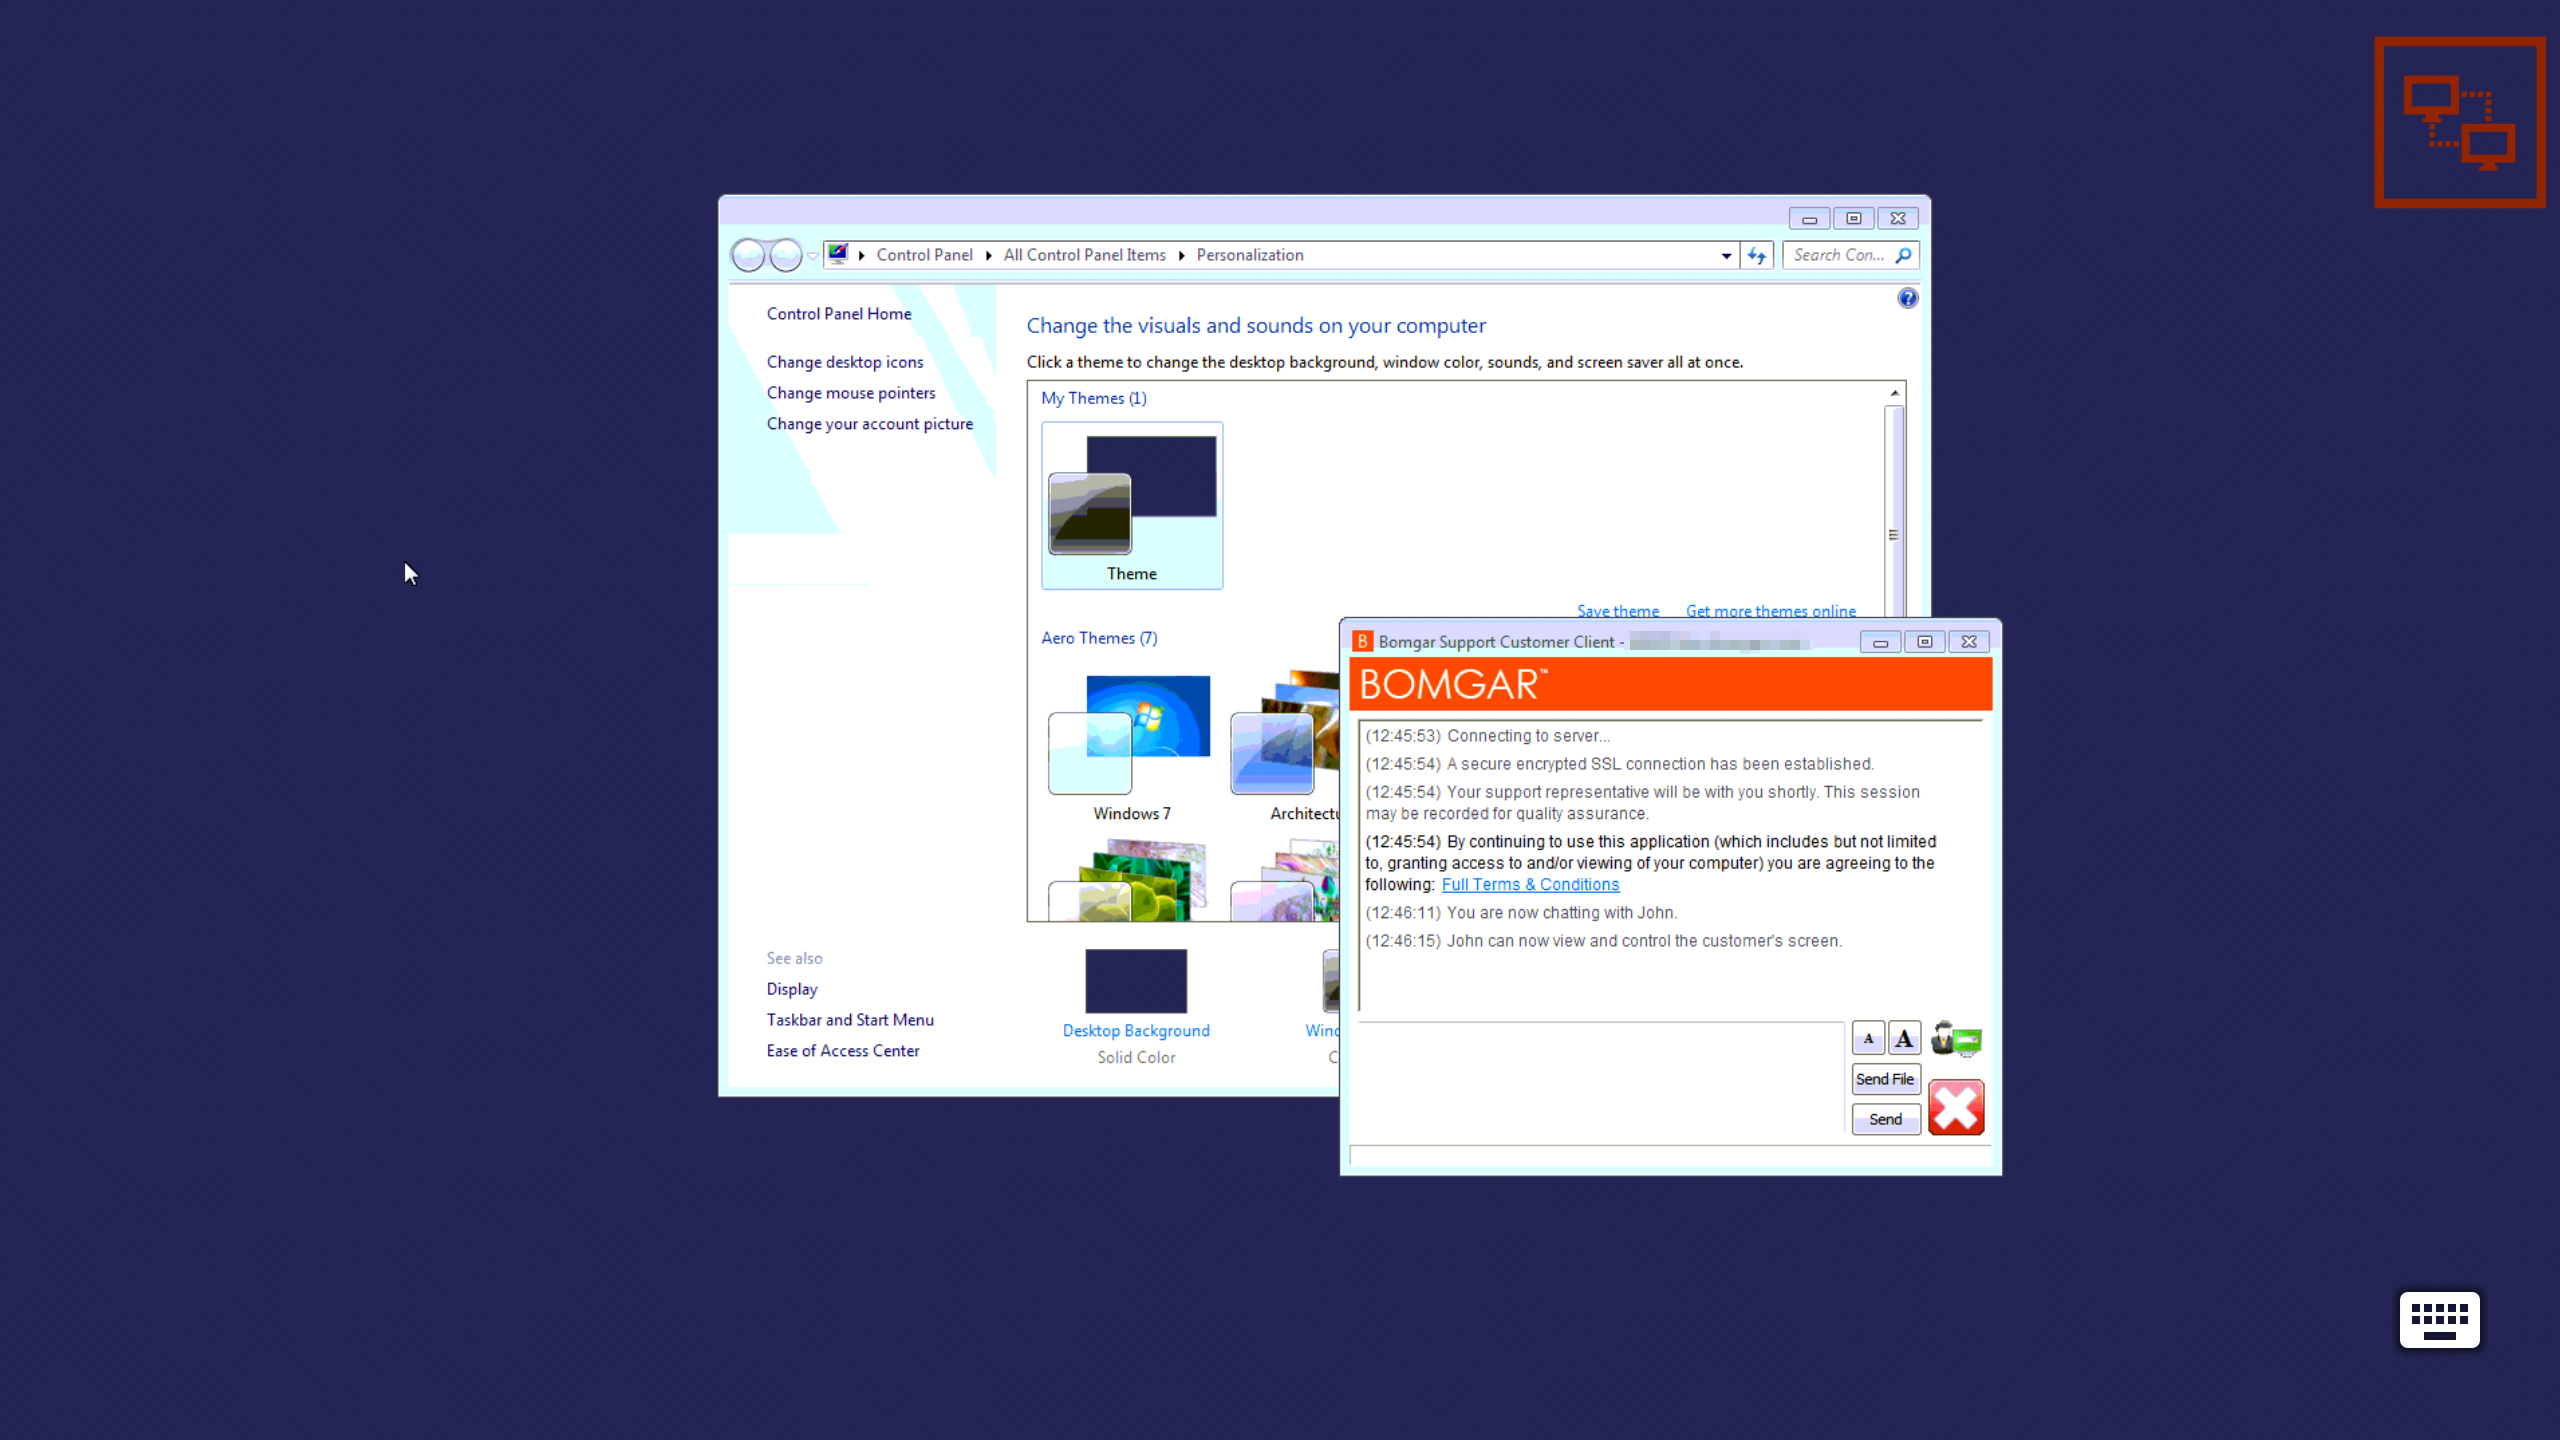Click the 'You are now chatting with John' message
Screen dimensions: 2560x1440
1521,913
